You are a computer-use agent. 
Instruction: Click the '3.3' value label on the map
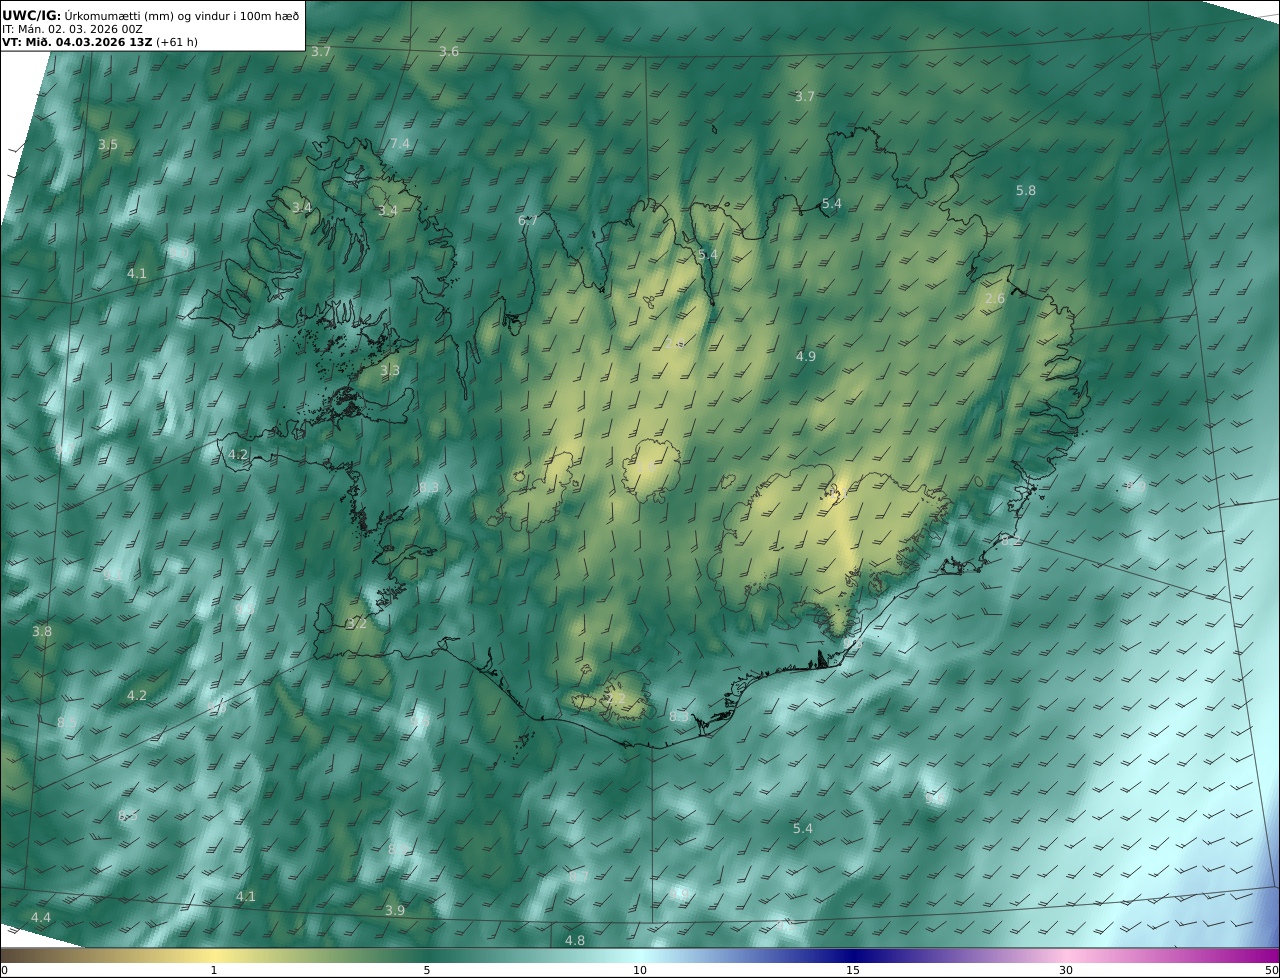(390, 371)
